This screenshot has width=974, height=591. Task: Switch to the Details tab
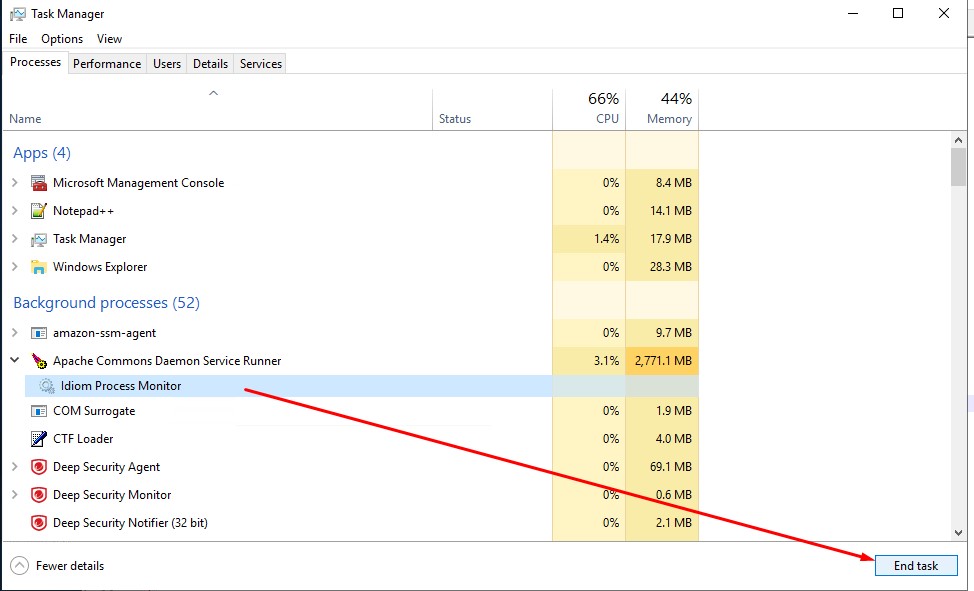[211, 63]
